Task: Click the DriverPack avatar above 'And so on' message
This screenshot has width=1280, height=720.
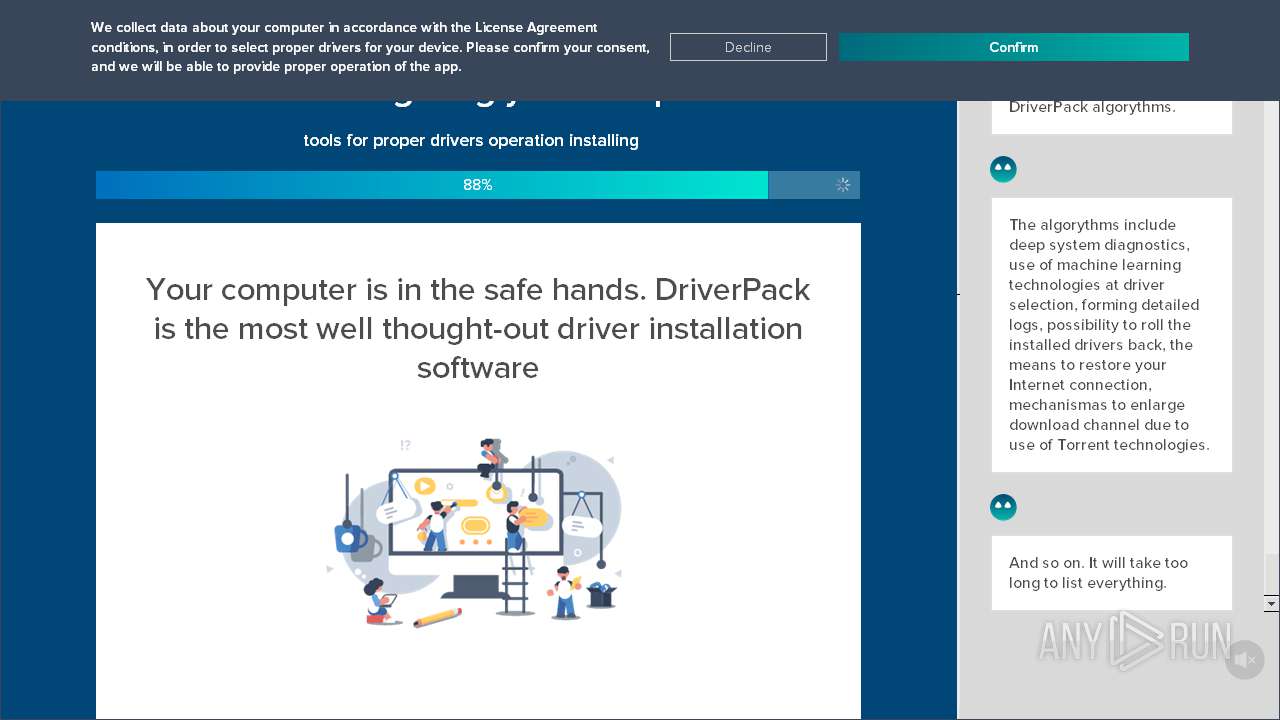Action: pos(1003,507)
